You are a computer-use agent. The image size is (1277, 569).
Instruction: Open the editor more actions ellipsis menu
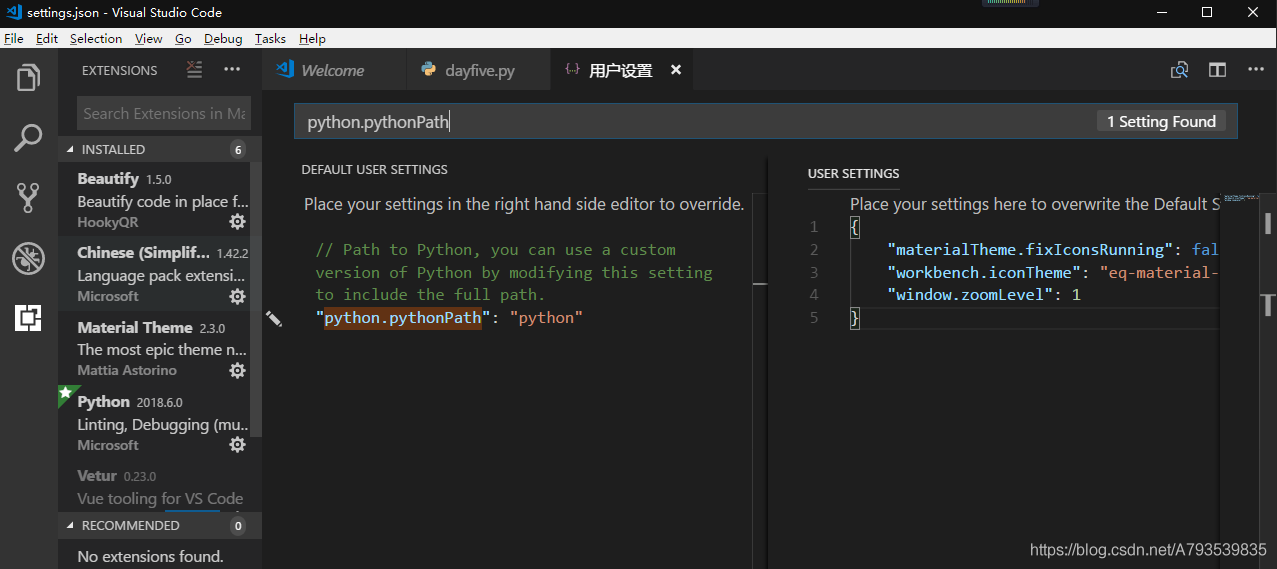tap(1256, 70)
